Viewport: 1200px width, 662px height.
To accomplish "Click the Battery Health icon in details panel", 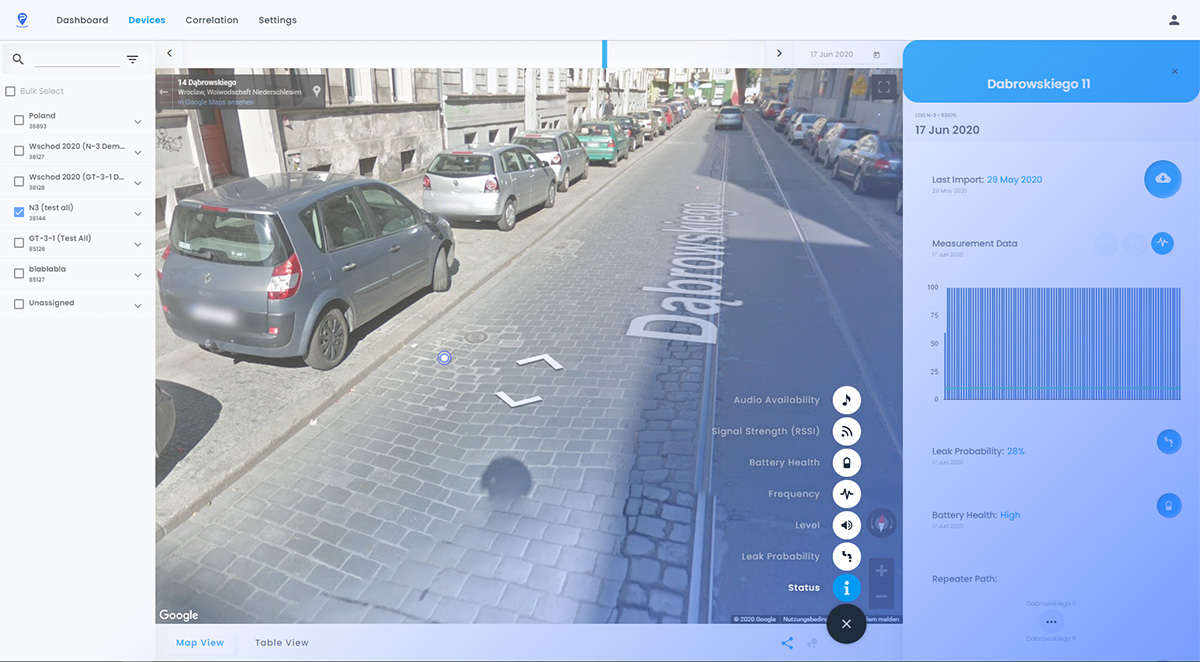I will click(x=1168, y=506).
